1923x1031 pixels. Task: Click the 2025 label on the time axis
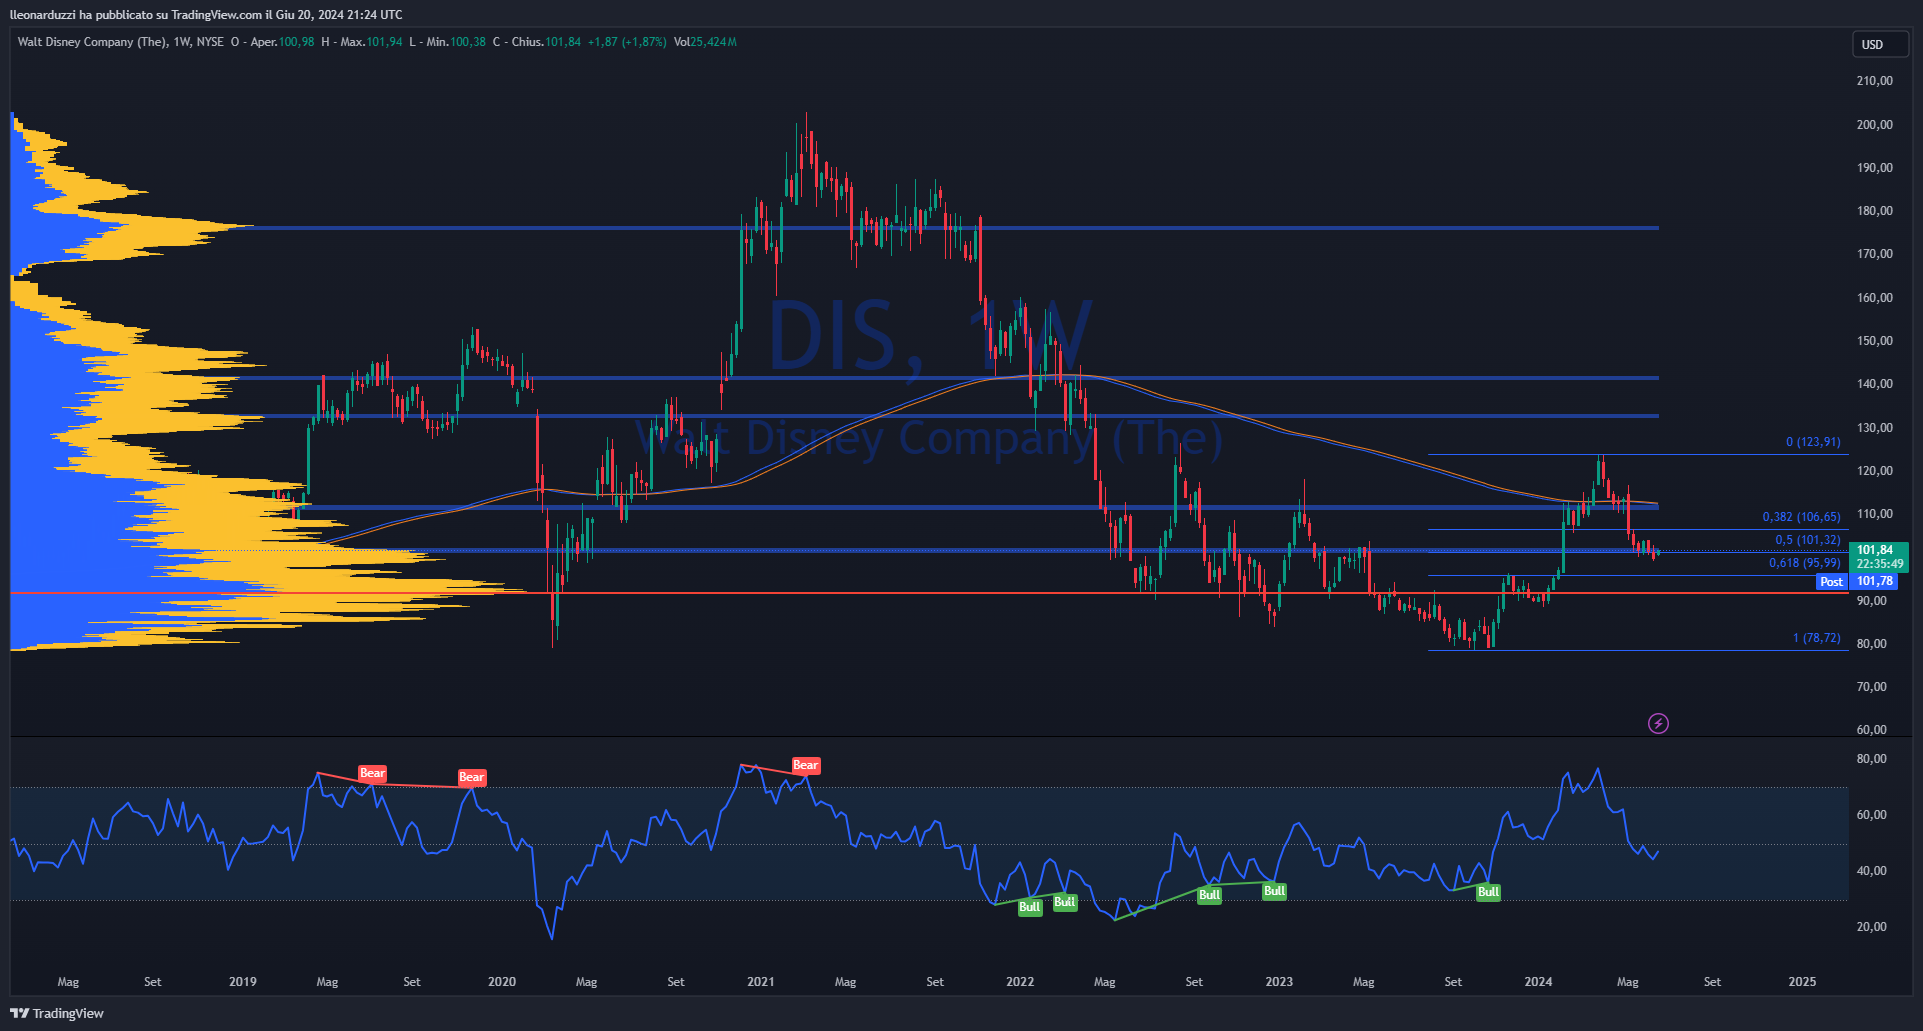pos(1802,982)
